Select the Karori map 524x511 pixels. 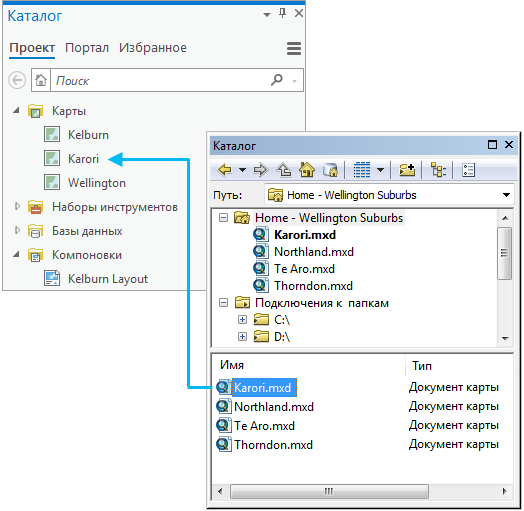point(83,159)
